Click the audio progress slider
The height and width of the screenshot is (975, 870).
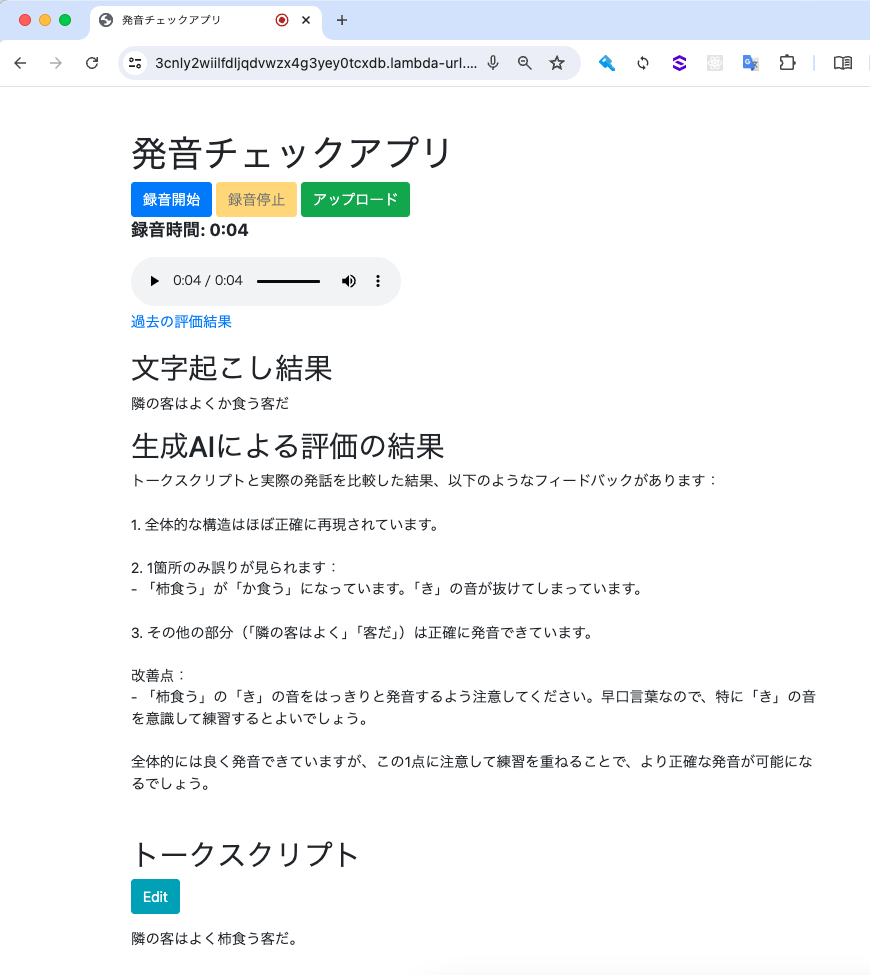(x=289, y=281)
